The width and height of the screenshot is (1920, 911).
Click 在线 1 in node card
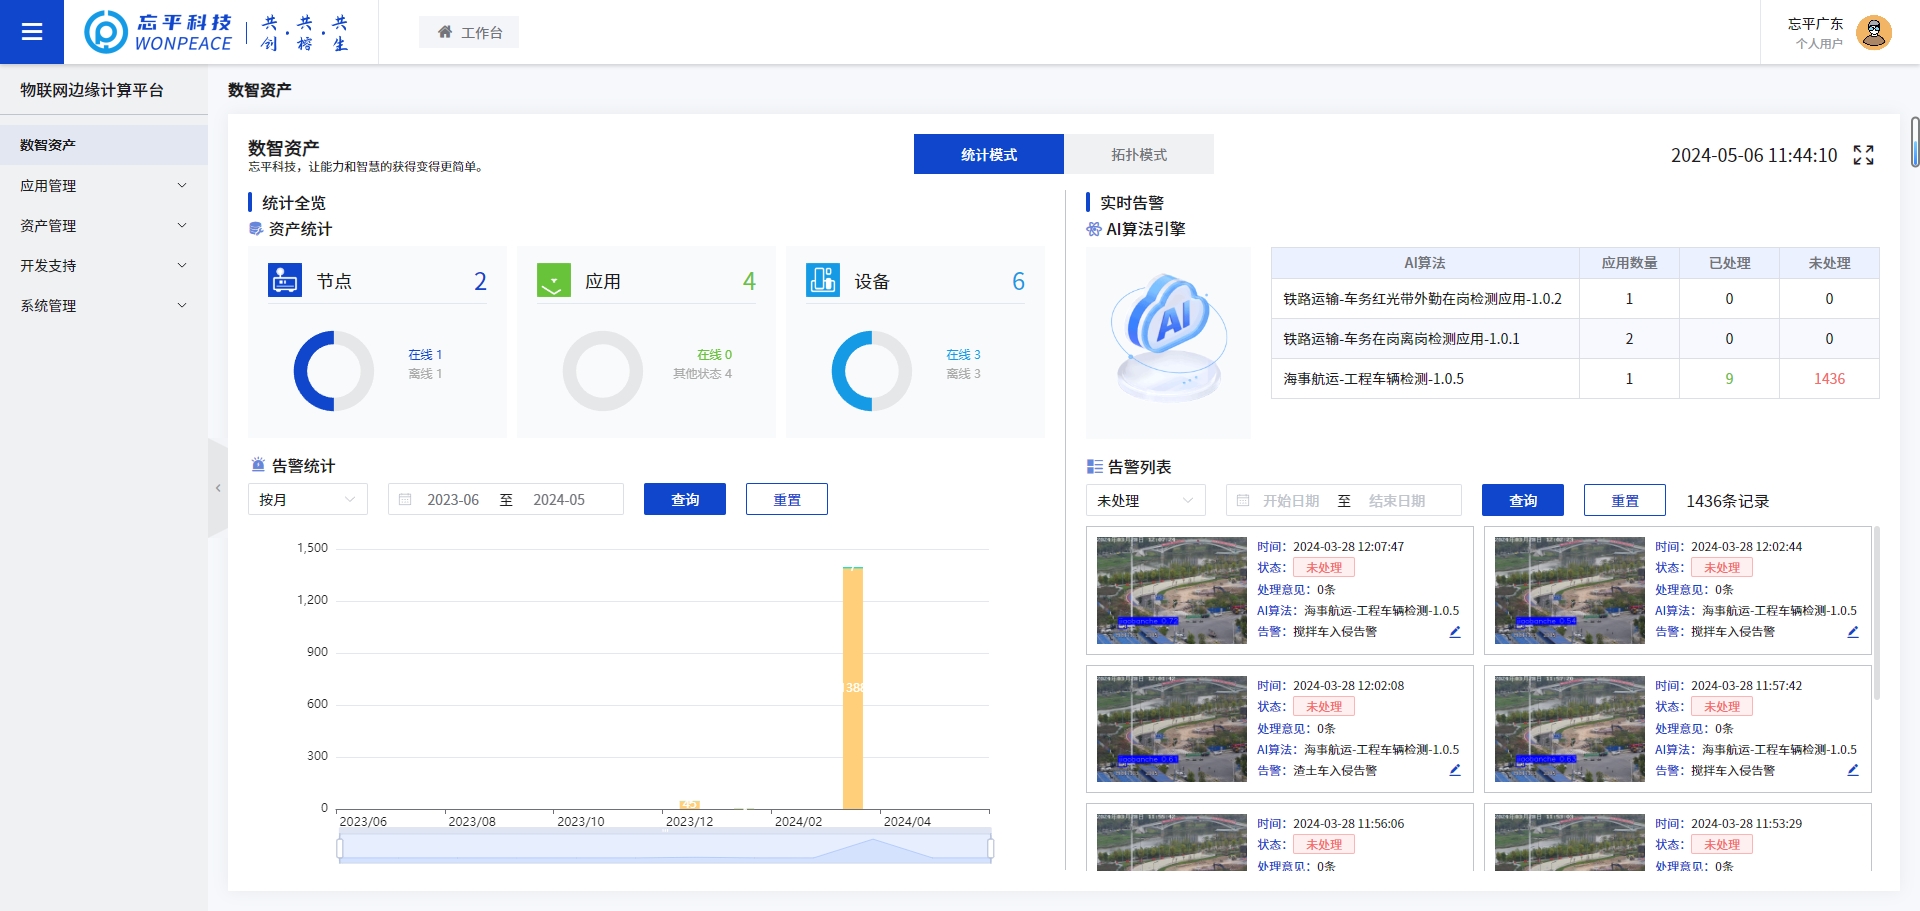pos(425,354)
